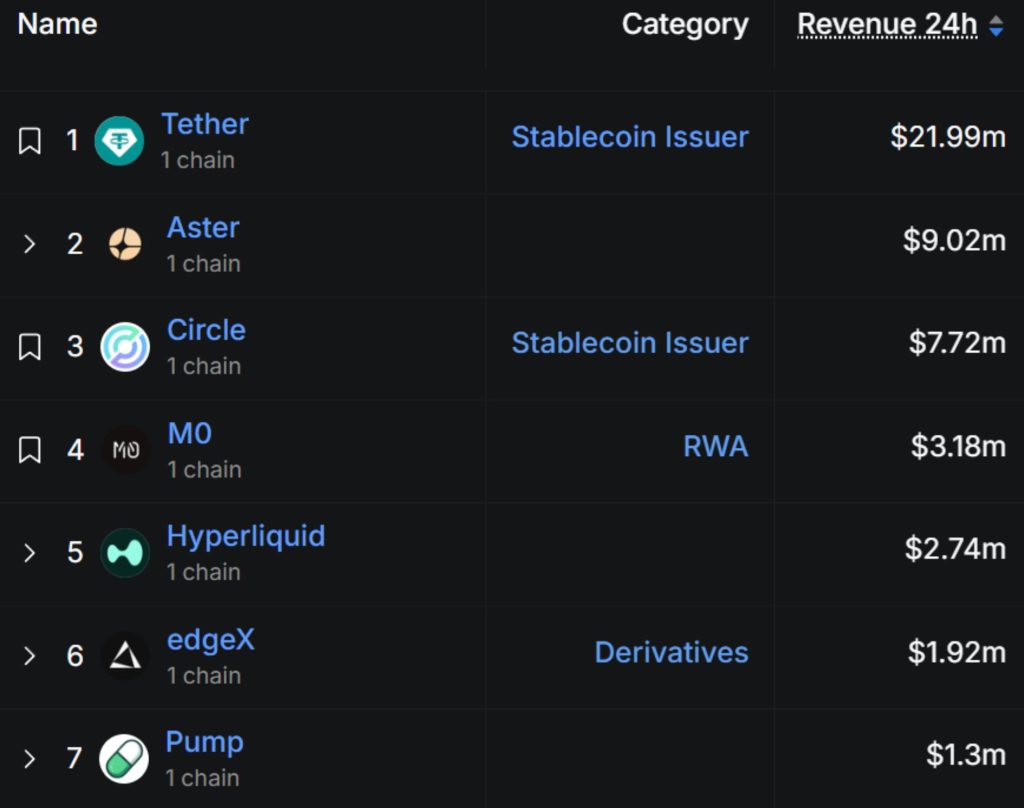Expand the Hyperliquid row chevron
The width and height of the screenshot is (1024, 808).
pos(29,552)
